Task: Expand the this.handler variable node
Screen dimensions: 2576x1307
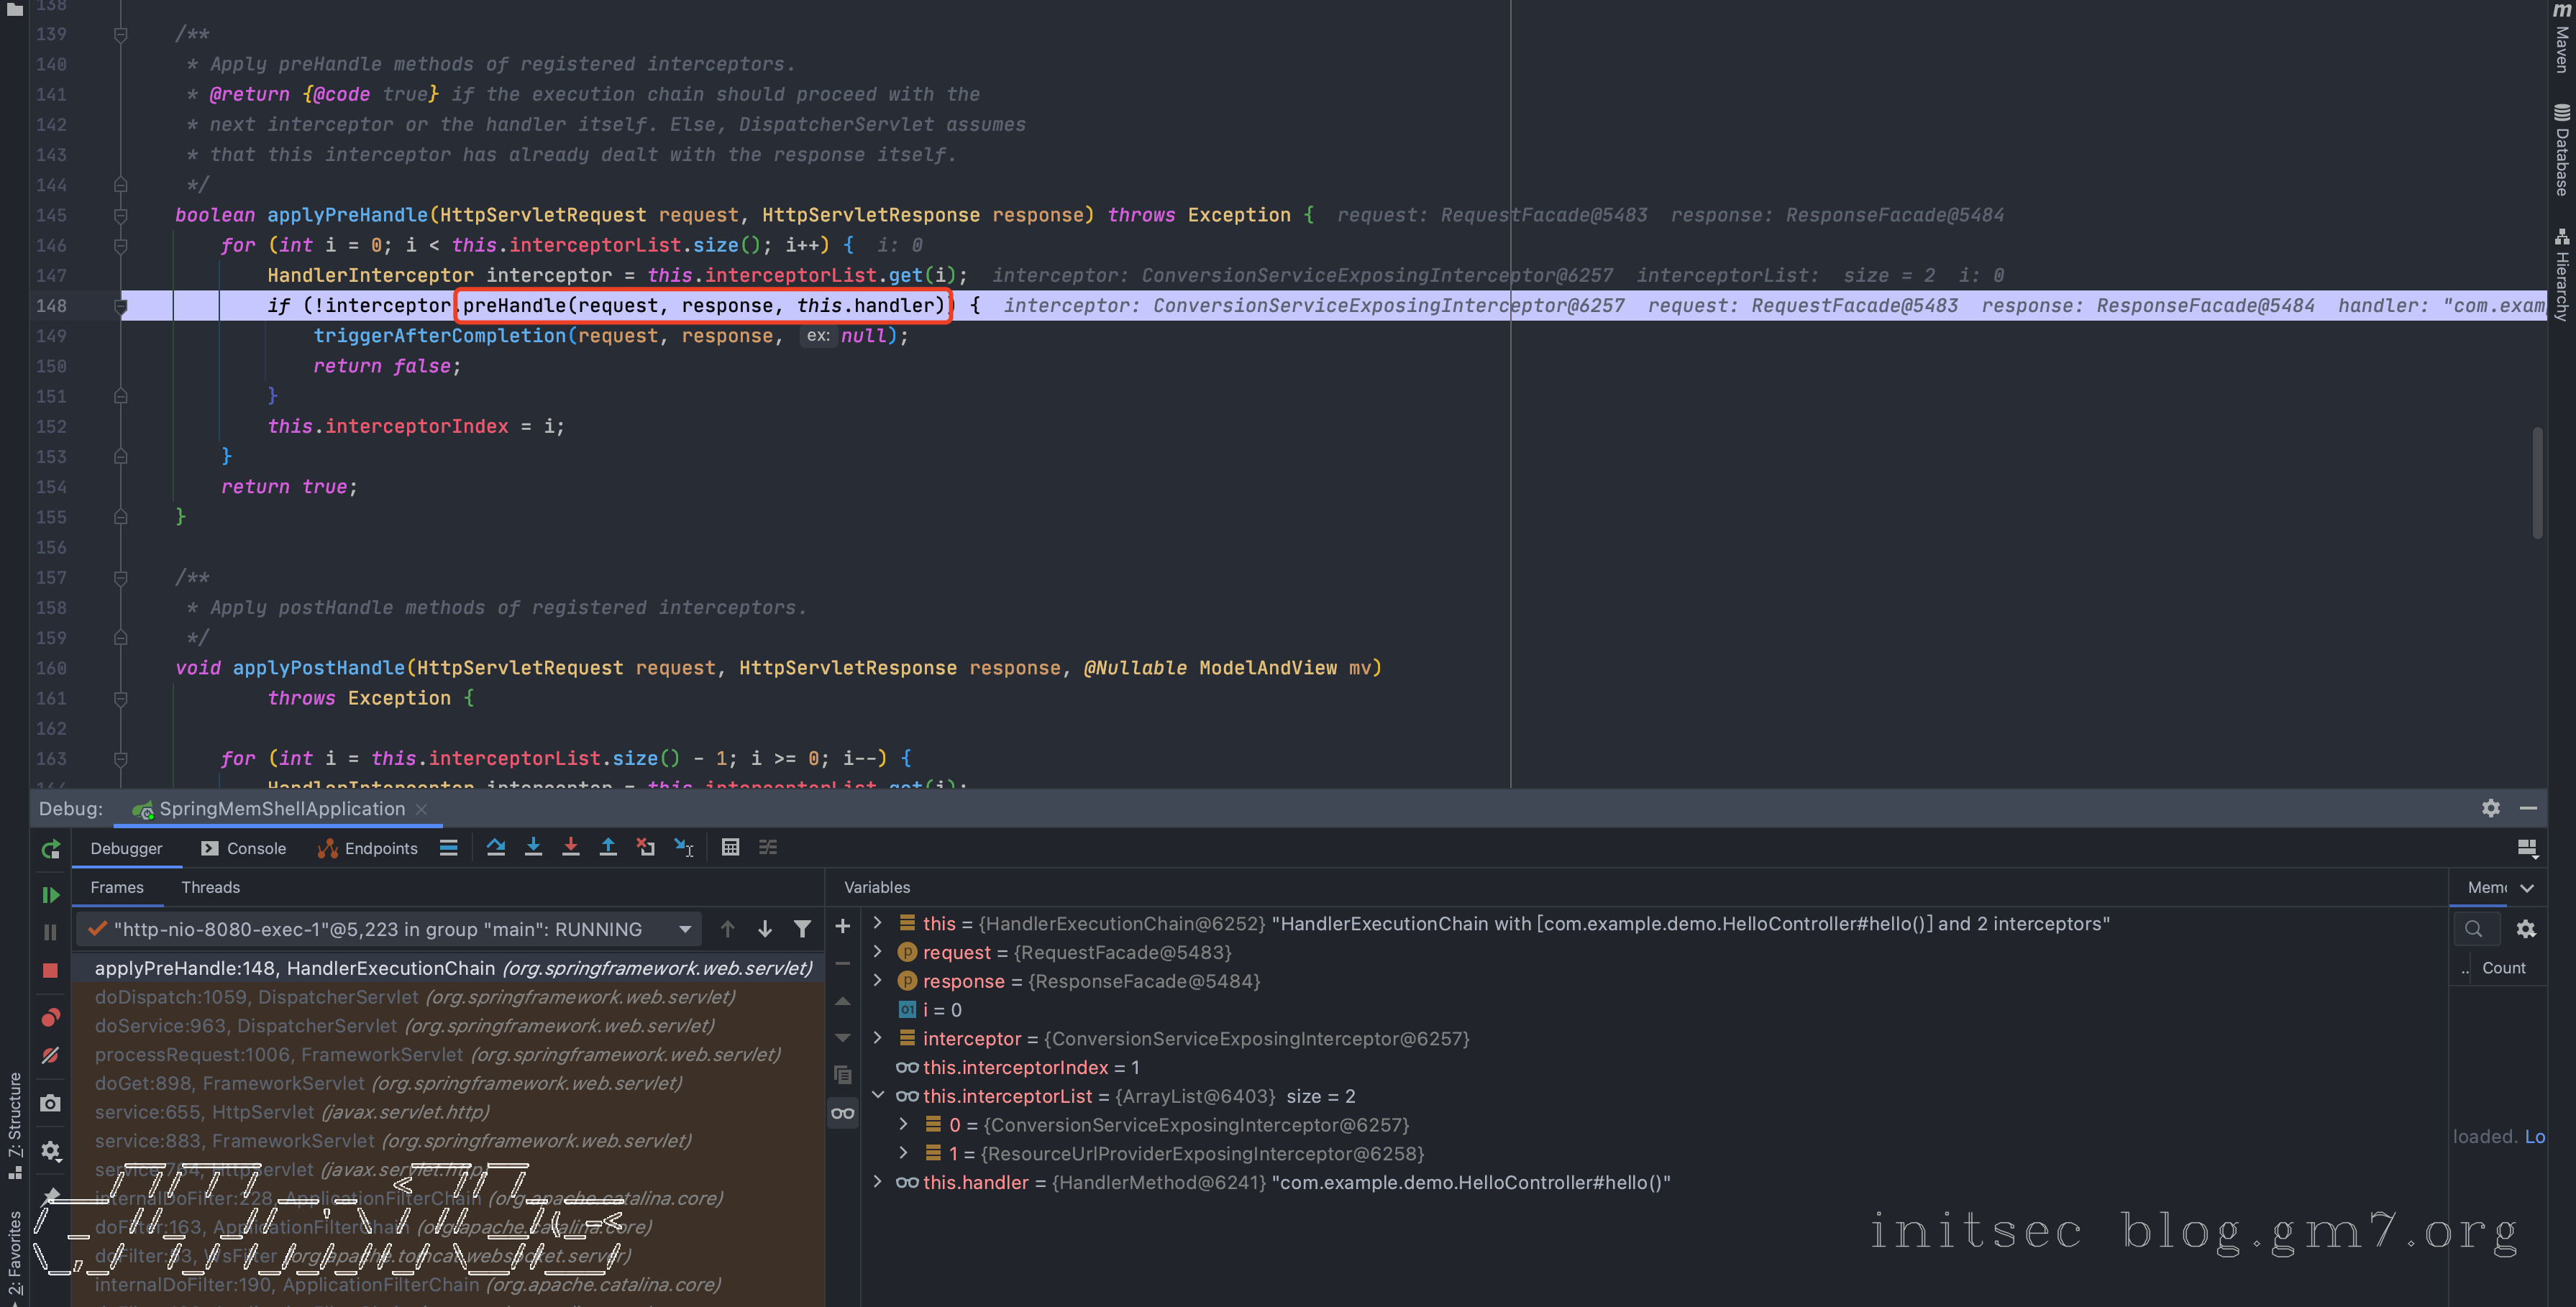Action: coord(878,1181)
